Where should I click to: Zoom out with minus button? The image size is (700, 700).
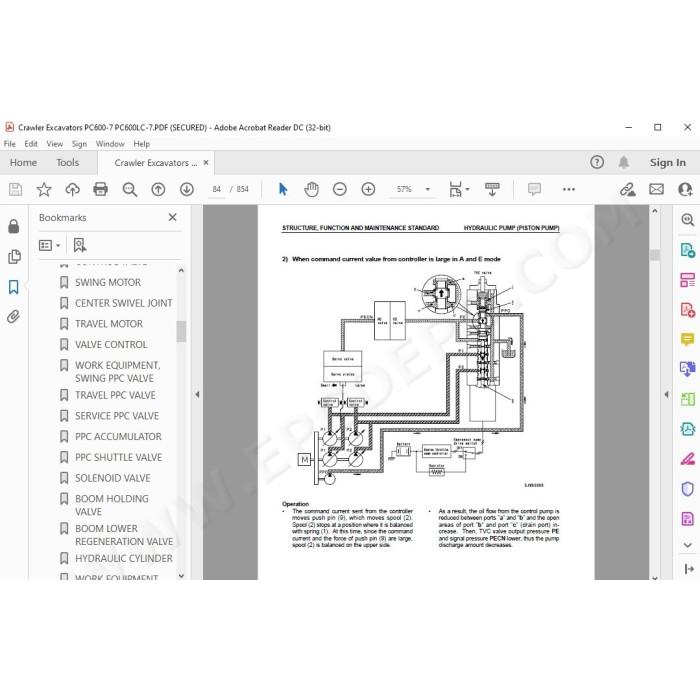[340, 189]
